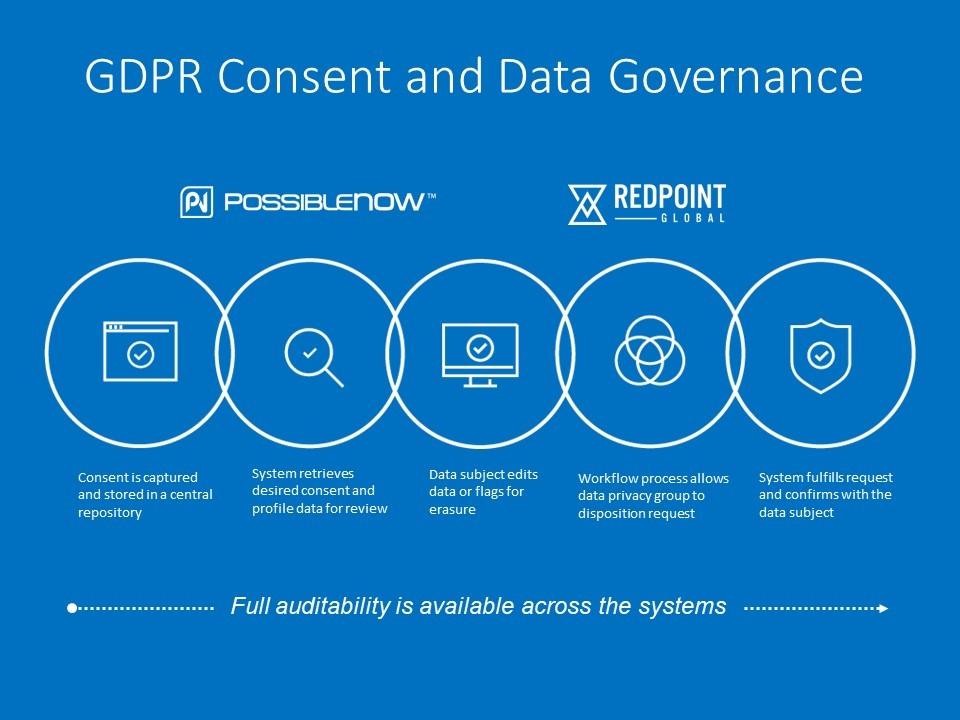Screen dimensions: 960x720
Task: Click the PossibleNOW logo icon
Action: coord(197,200)
